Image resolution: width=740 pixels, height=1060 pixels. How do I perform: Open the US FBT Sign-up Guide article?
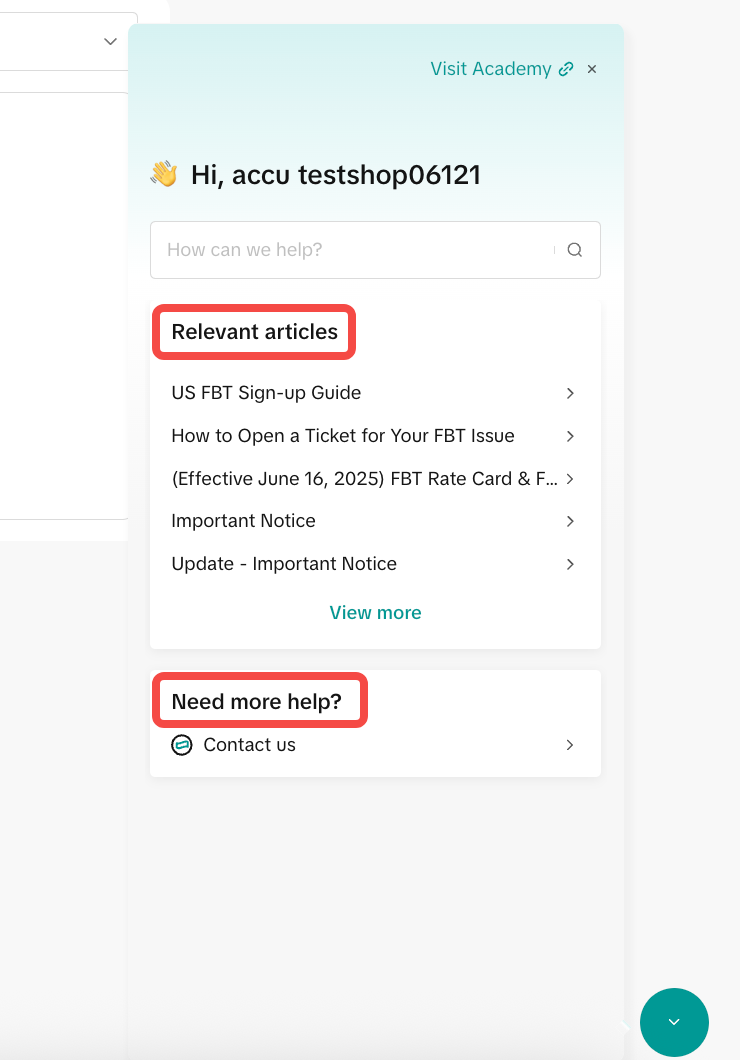pyautogui.click(x=266, y=393)
